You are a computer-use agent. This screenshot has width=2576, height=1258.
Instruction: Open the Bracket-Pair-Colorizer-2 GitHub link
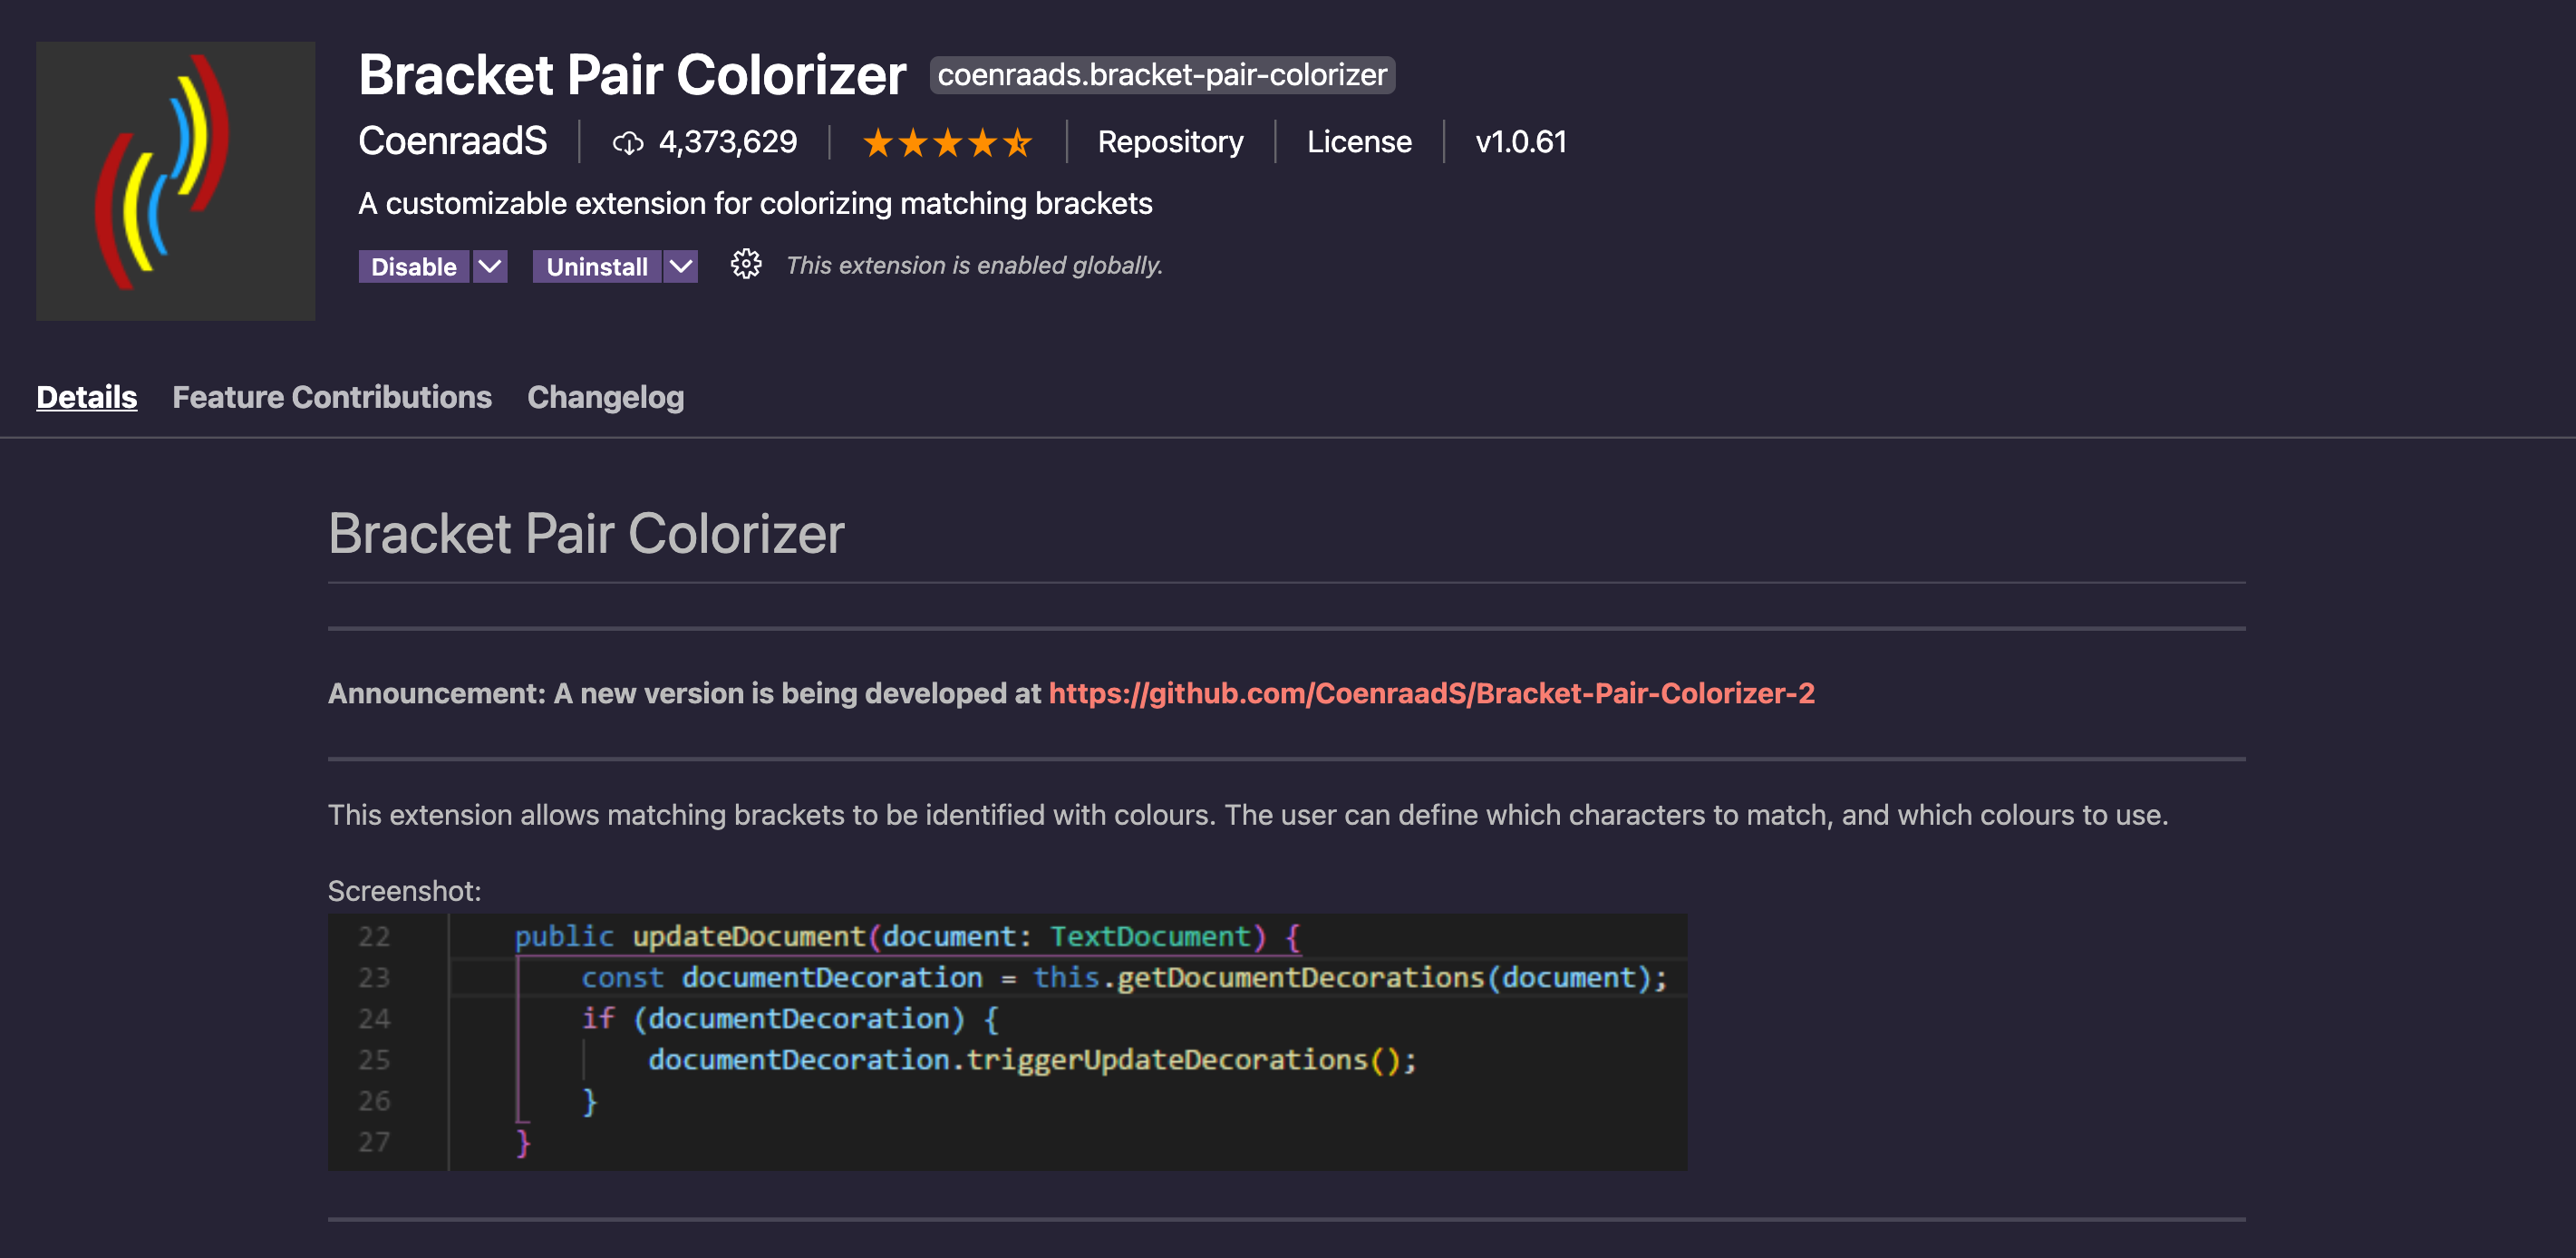(1431, 693)
